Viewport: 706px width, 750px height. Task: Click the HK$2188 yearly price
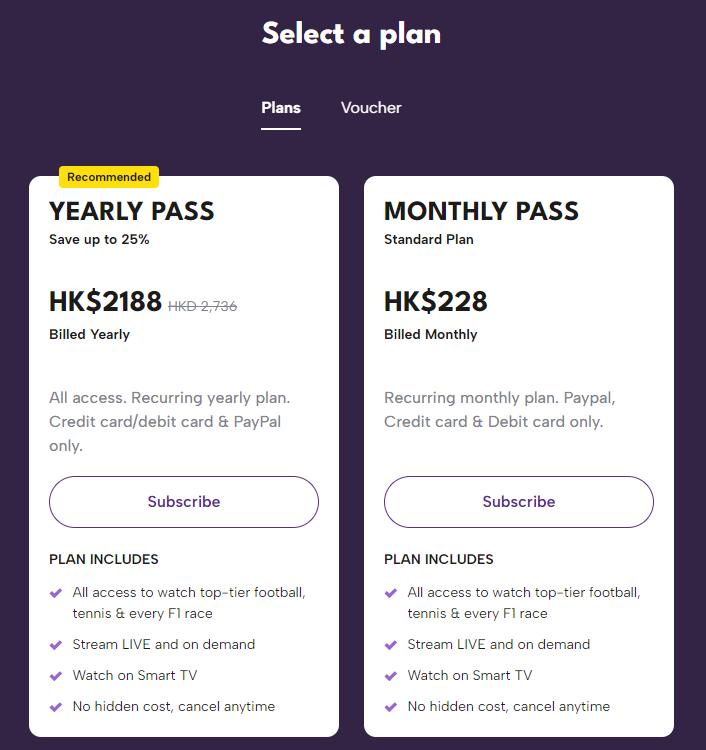[x=105, y=302]
